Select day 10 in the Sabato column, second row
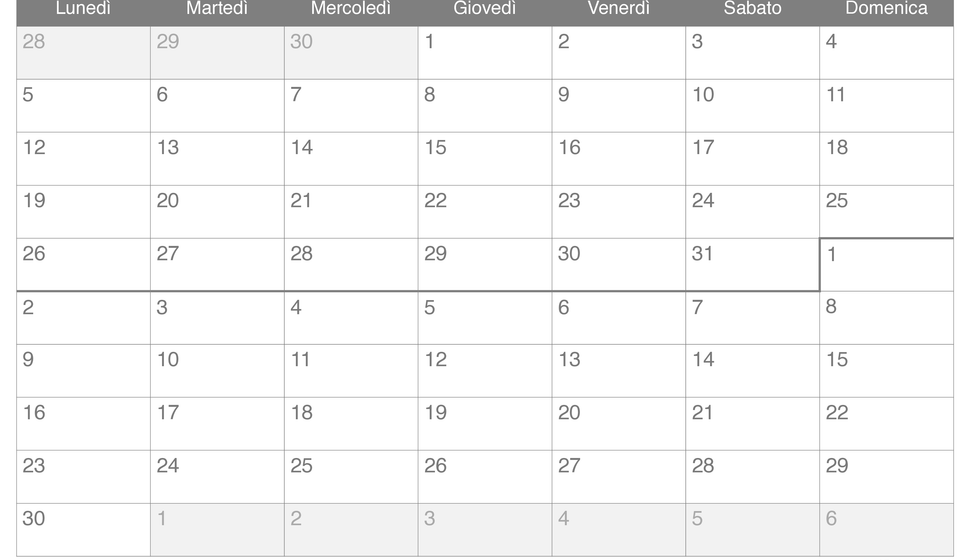 tap(753, 106)
